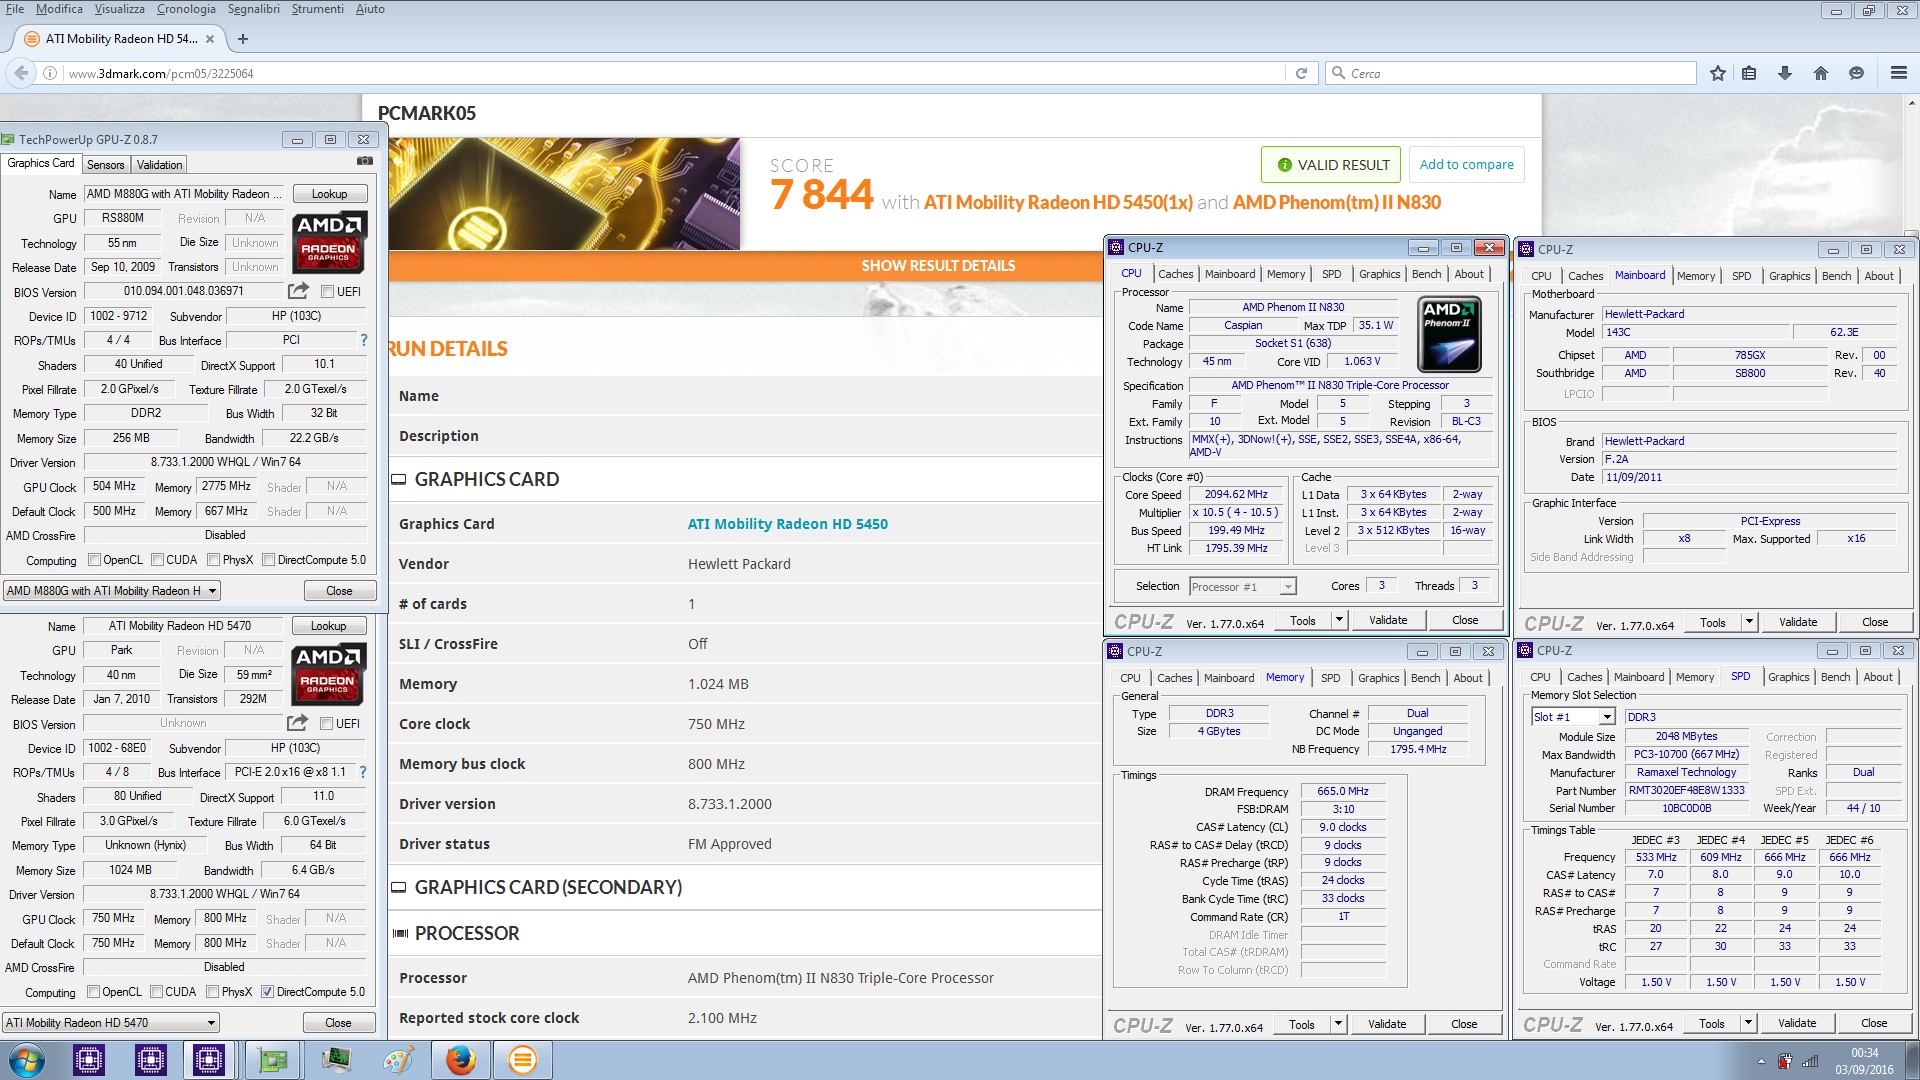Switch to GPU-Z Sensors tab
1920x1080 pixels.
click(x=106, y=165)
